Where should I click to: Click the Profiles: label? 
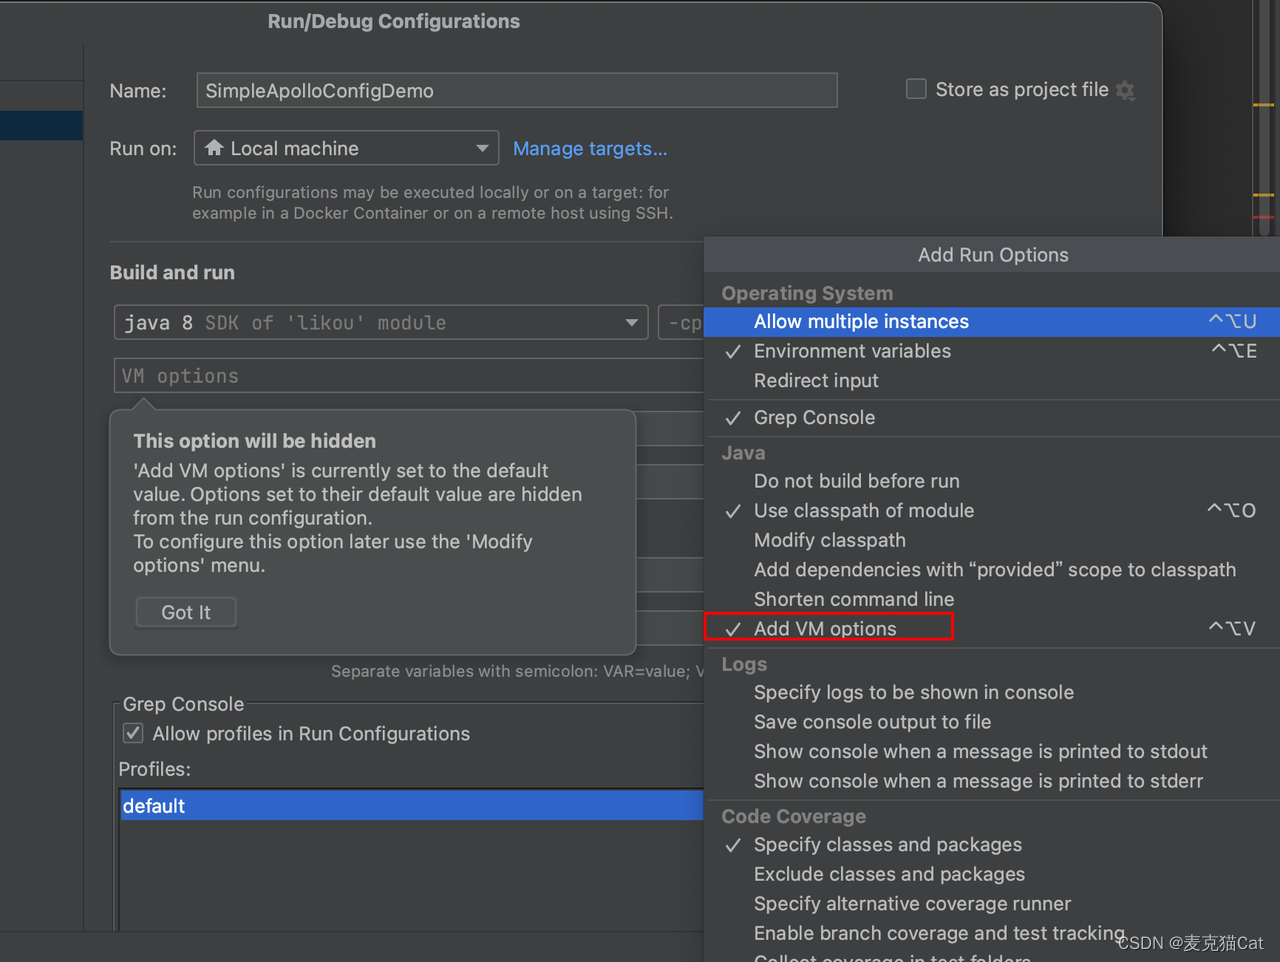pos(154,769)
